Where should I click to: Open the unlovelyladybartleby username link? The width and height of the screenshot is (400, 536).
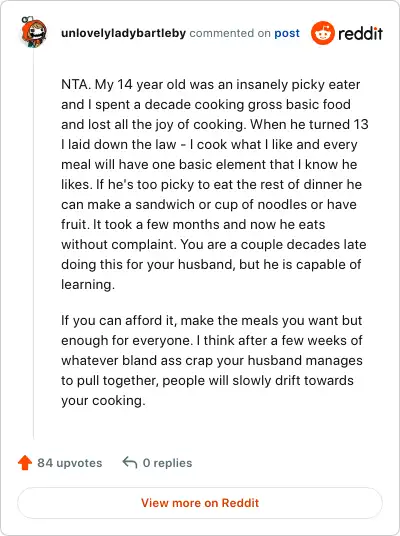point(123,33)
